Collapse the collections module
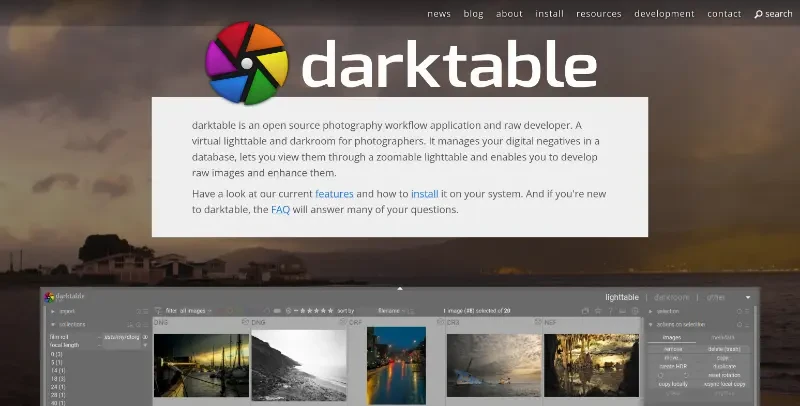Viewport: 800px width, 406px height. (x=53, y=324)
